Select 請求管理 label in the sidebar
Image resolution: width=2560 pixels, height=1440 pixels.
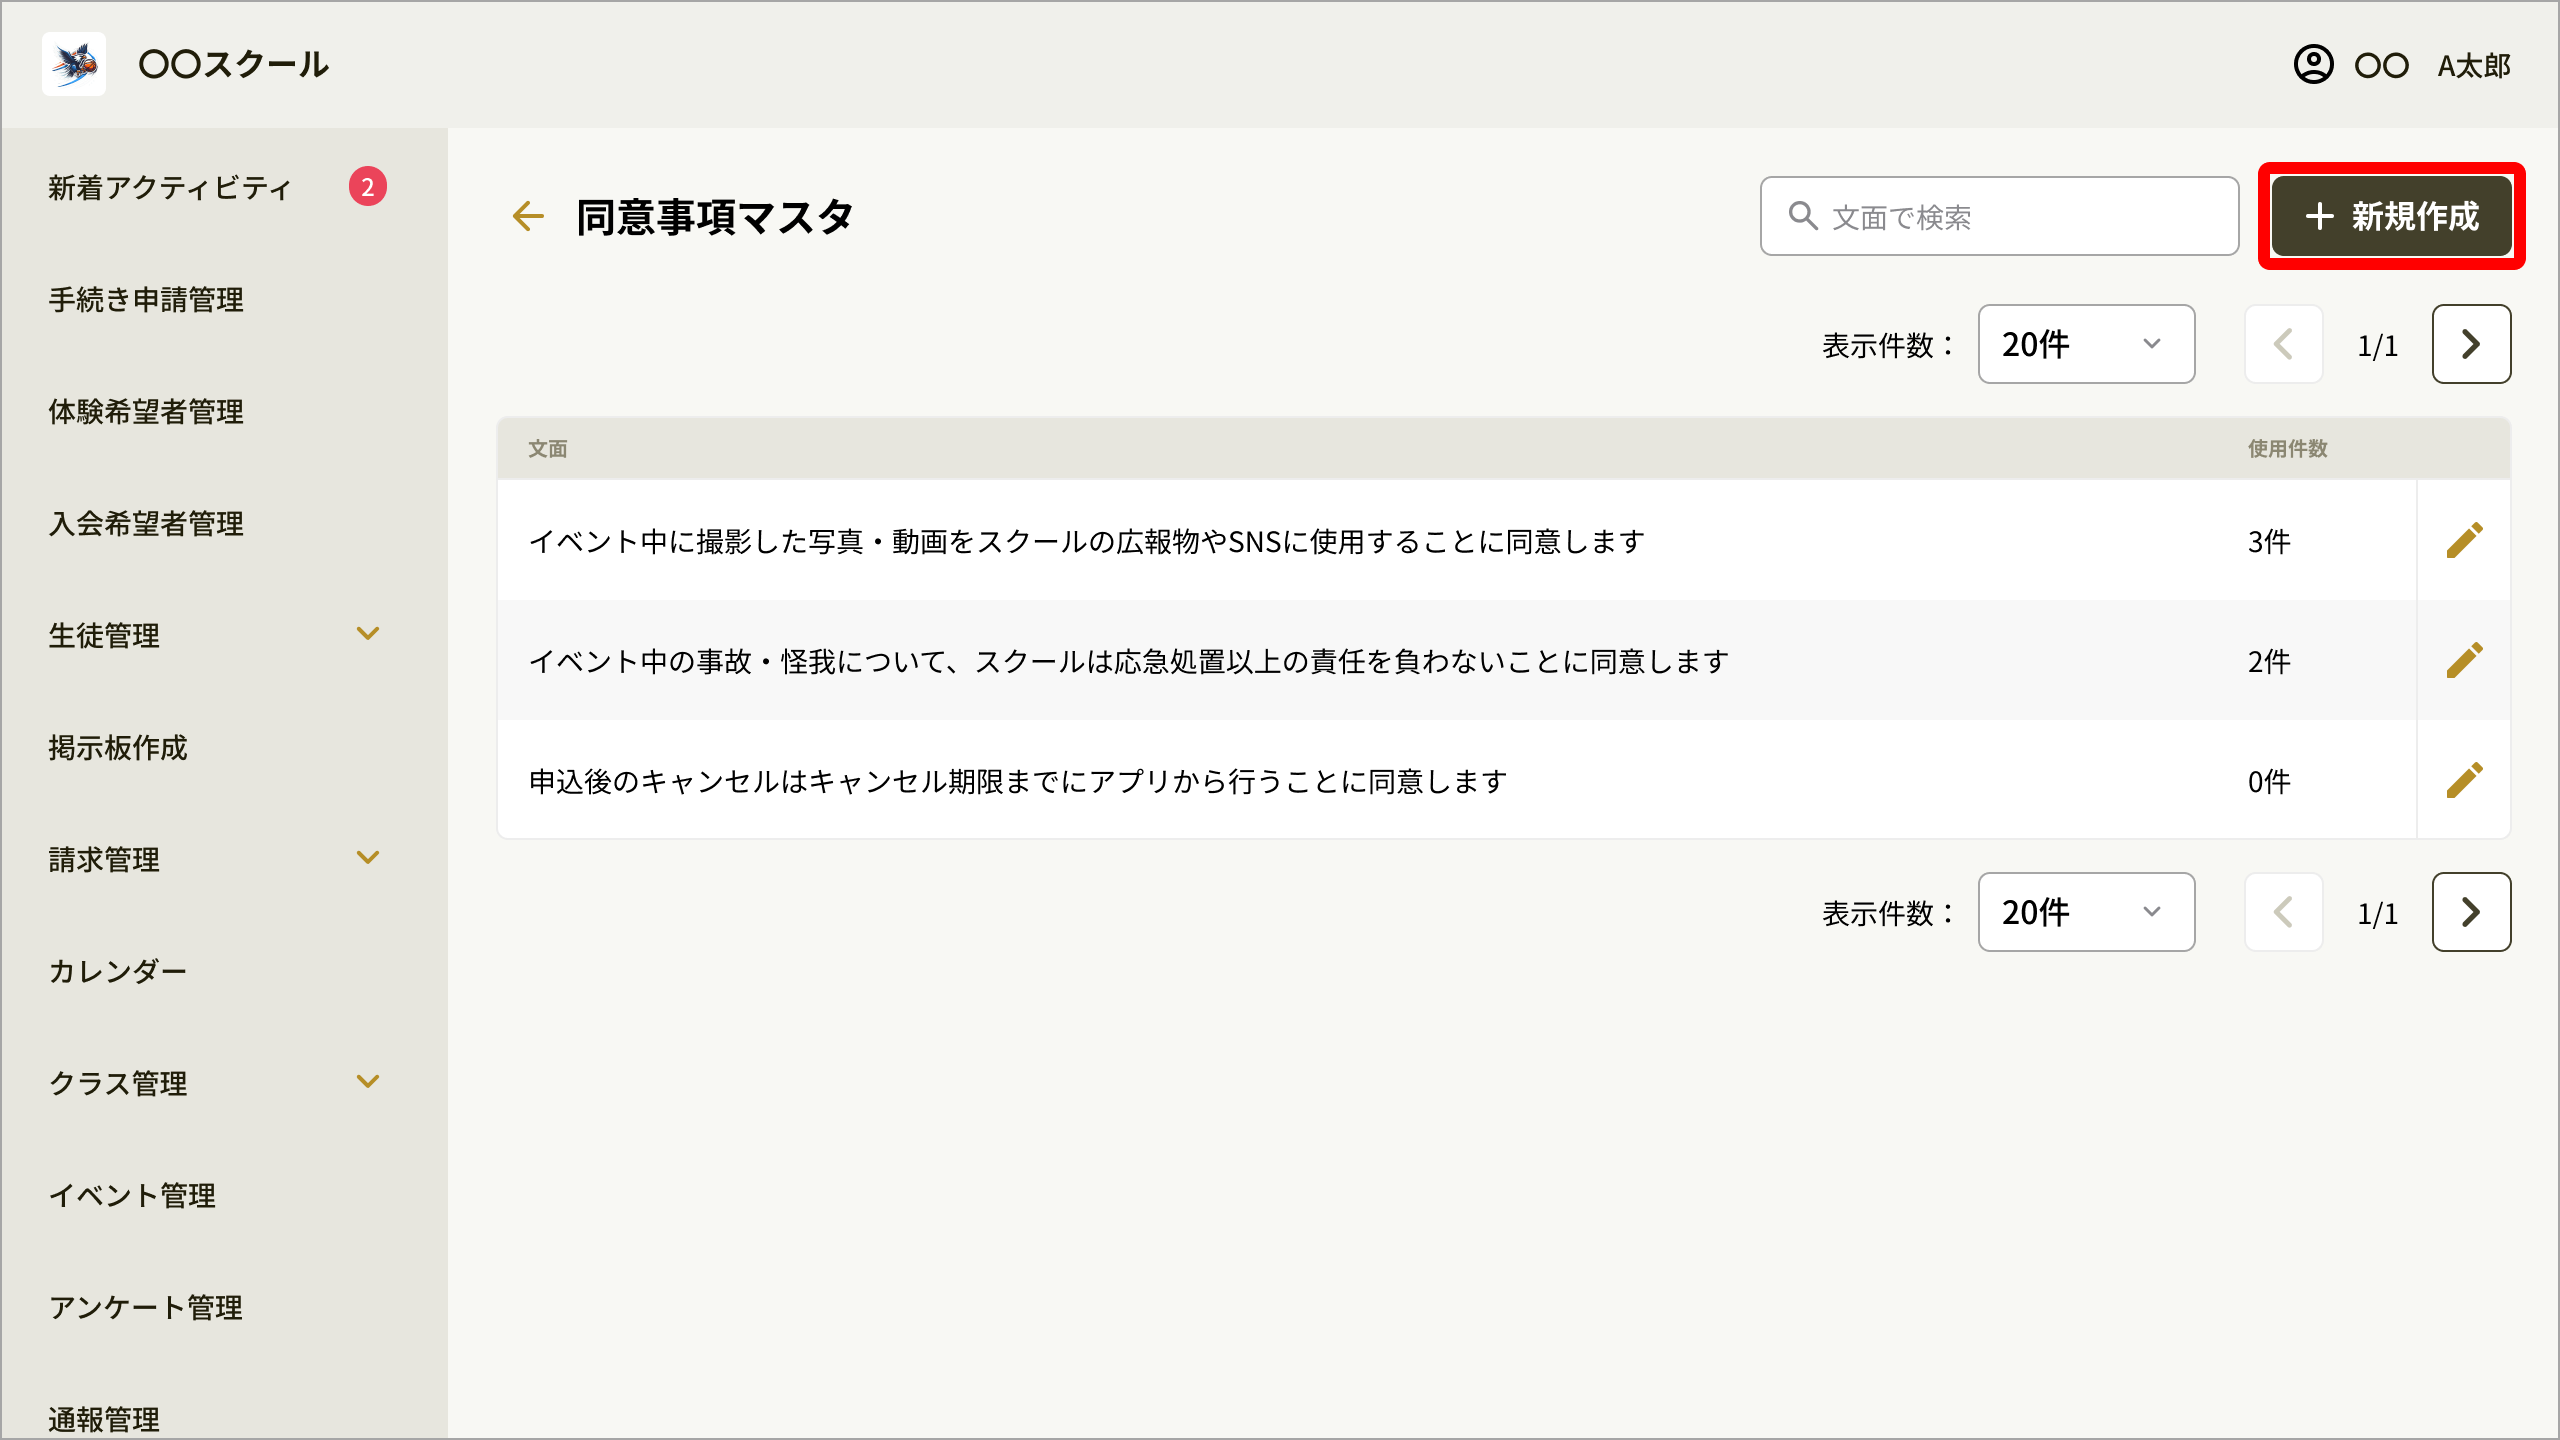104,860
